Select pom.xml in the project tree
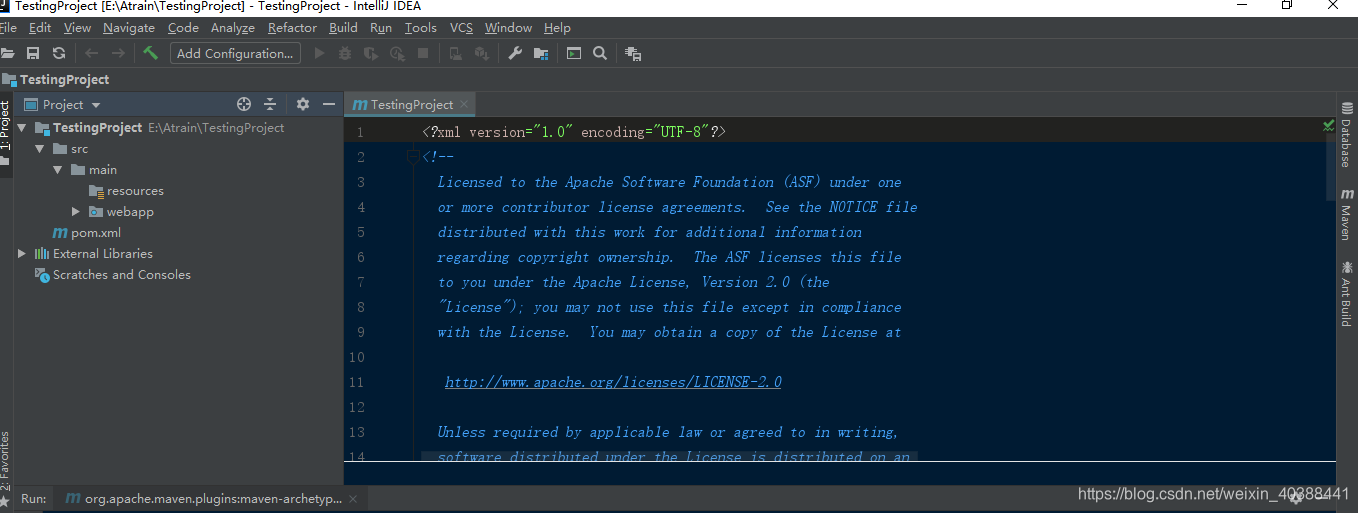The image size is (1358, 513). coord(87,233)
